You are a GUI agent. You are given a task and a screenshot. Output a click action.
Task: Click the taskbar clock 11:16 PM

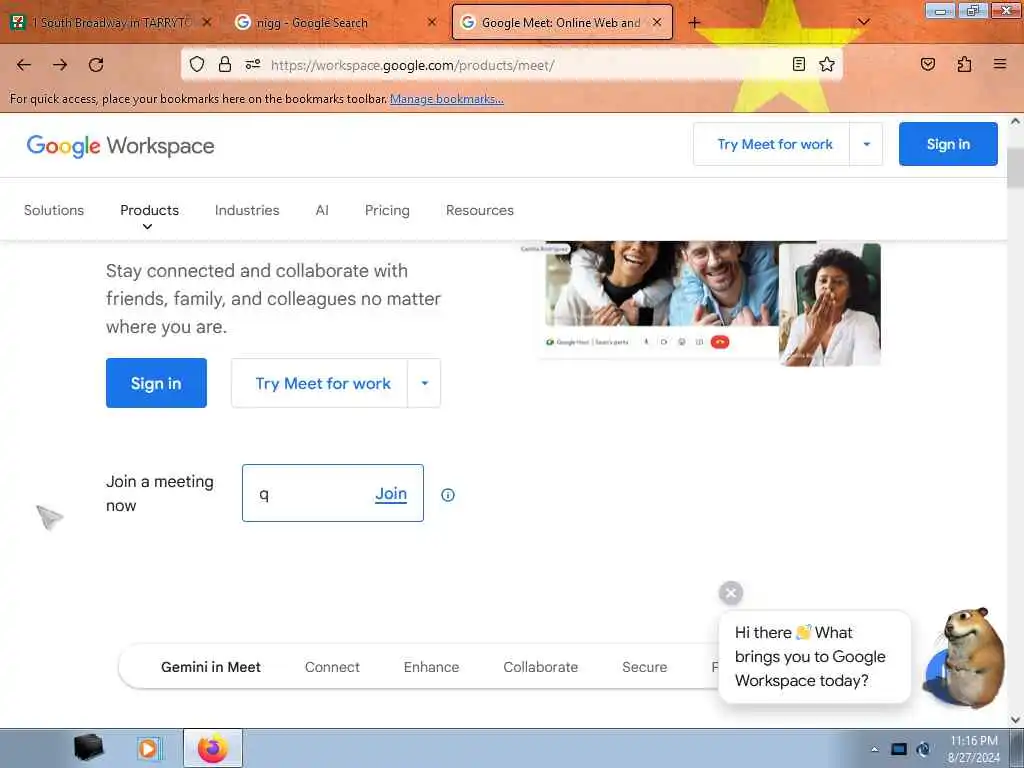tap(974, 749)
